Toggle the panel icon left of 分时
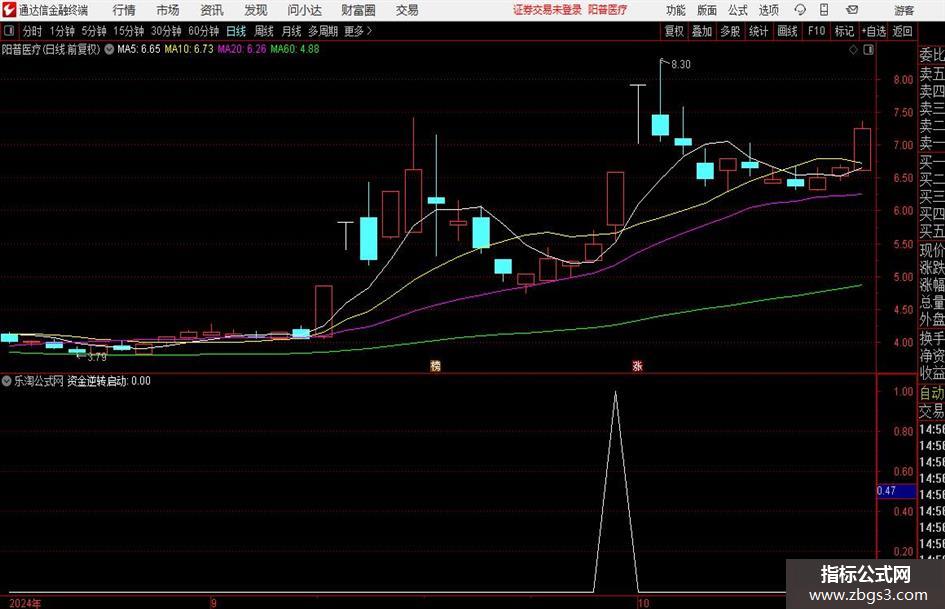The image size is (945, 609). click(8, 31)
